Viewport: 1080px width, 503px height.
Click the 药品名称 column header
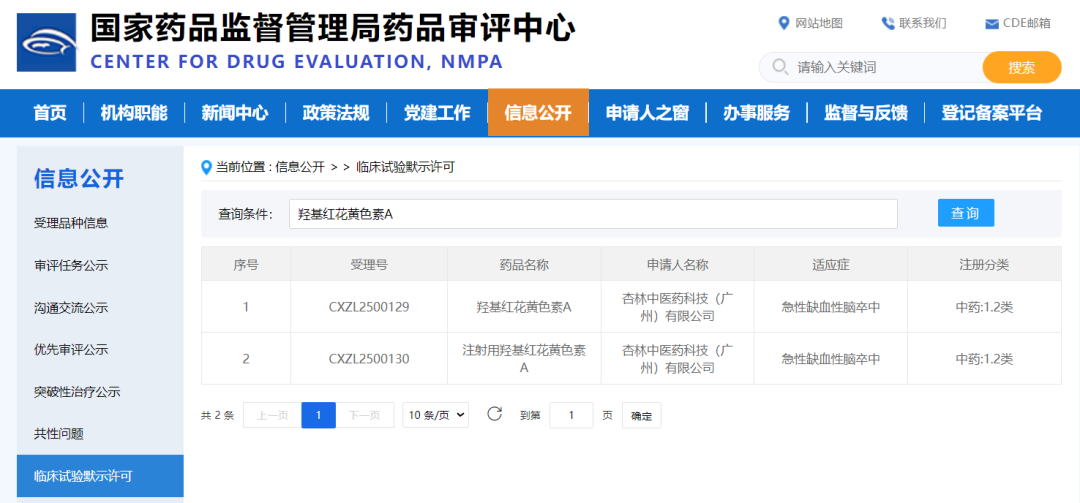[x=524, y=265]
